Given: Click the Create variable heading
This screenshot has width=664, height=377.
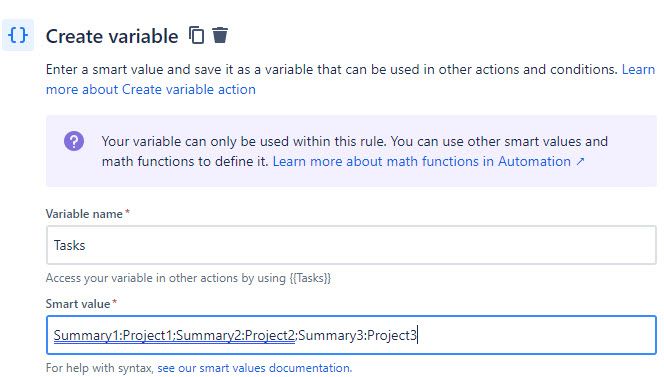Looking at the screenshot, I should (112, 36).
